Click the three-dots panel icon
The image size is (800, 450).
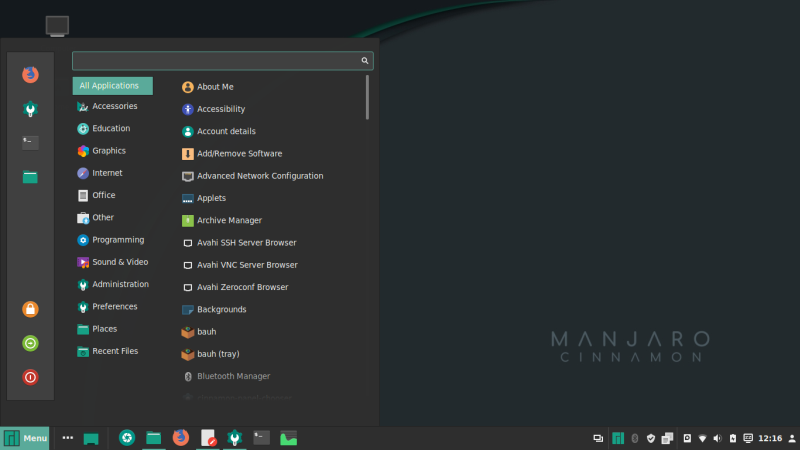67,438
